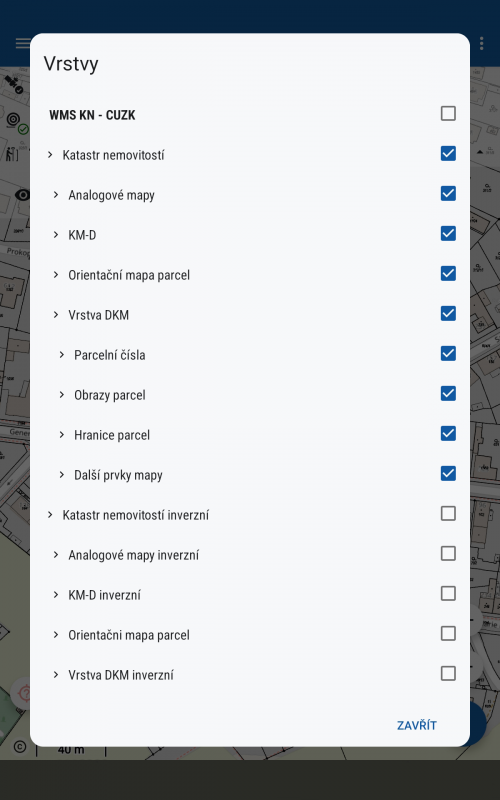Enable Vrstva DKM inverzní checkbox
500x800 pixels.
pos(448,673)
